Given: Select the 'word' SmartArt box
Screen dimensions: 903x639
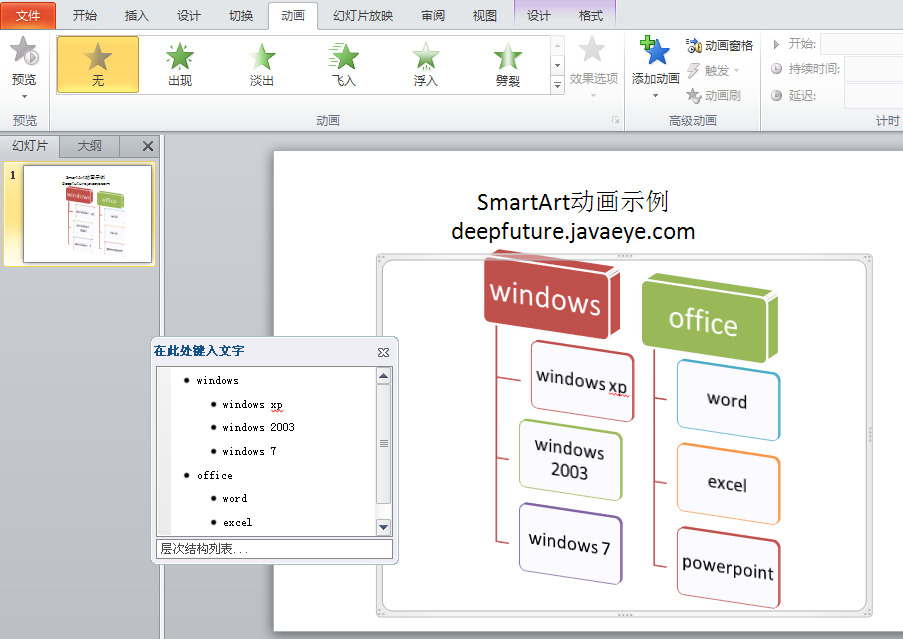Looking at the screenshot, I should coord(728,400).
